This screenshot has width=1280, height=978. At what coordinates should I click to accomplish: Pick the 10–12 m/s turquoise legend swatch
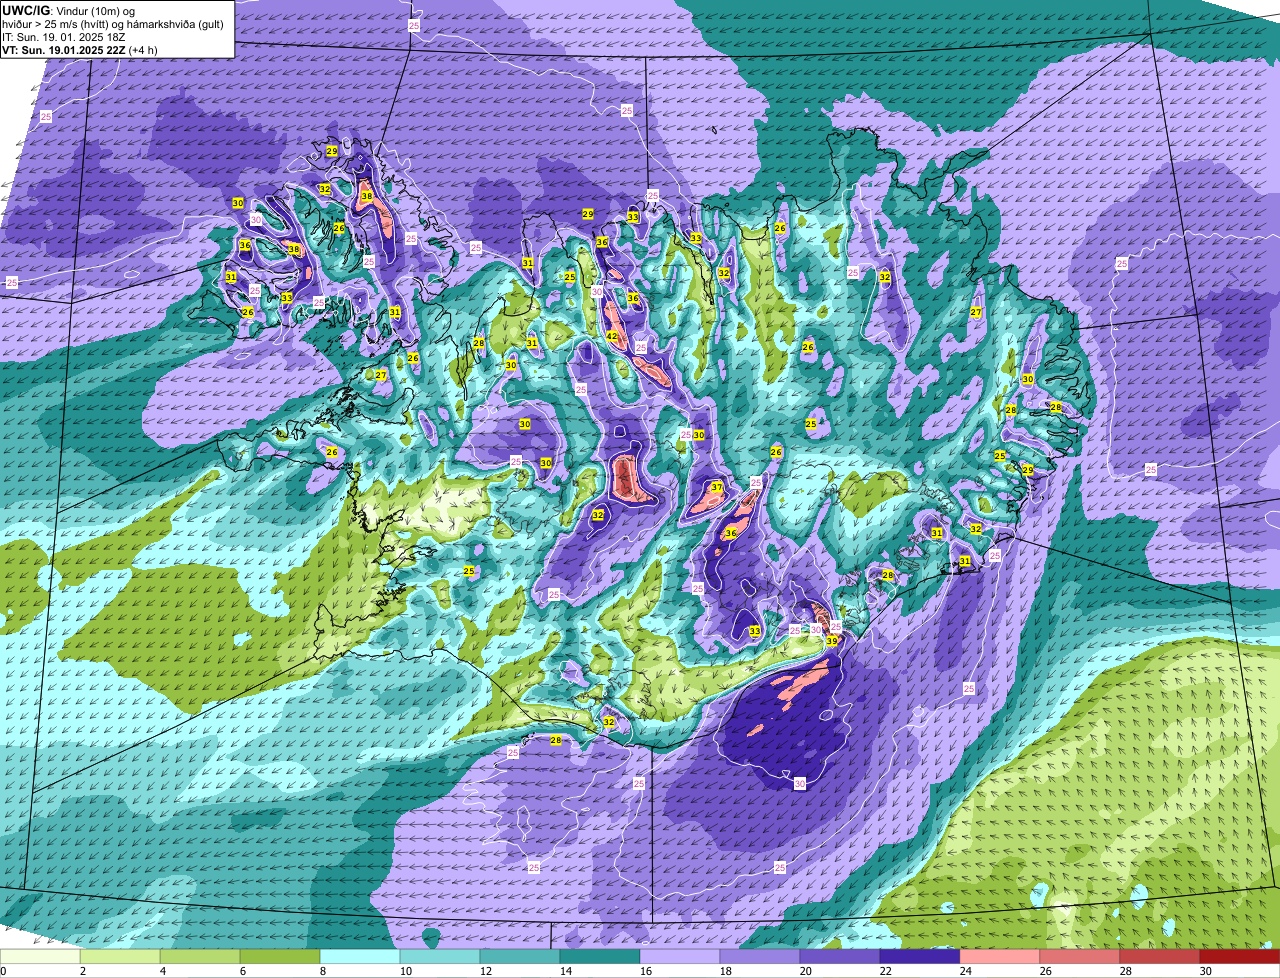pyautogui.click(x=440, y=957)
